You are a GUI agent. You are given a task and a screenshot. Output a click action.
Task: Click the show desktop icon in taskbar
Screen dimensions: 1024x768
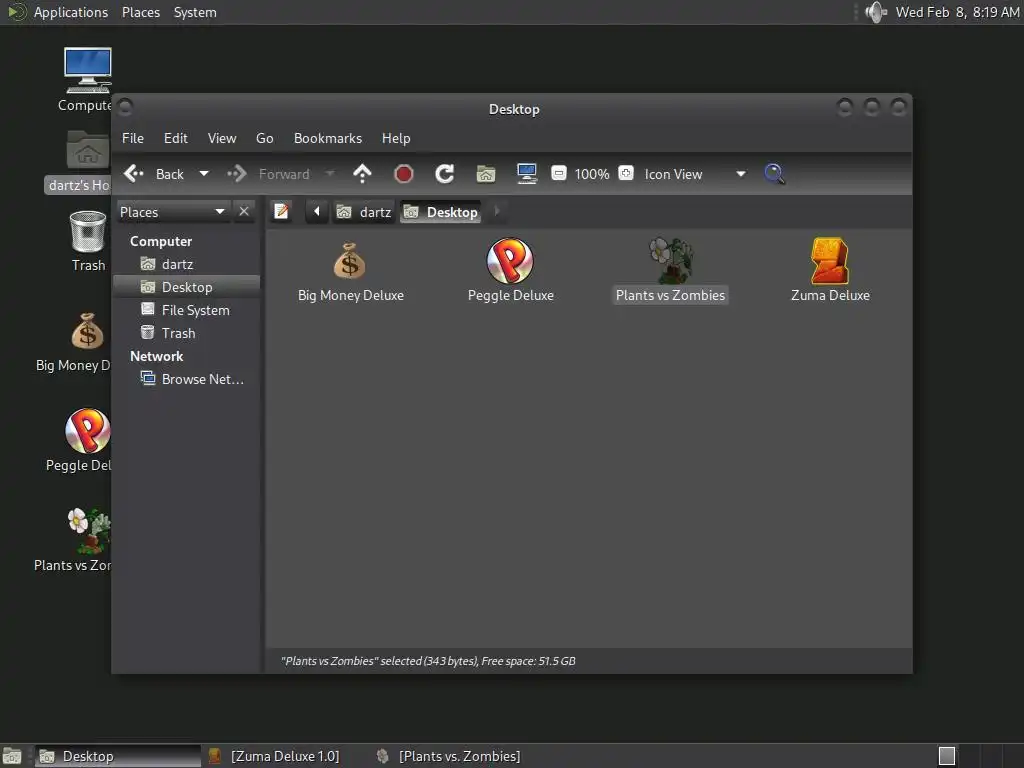(12, 756)
